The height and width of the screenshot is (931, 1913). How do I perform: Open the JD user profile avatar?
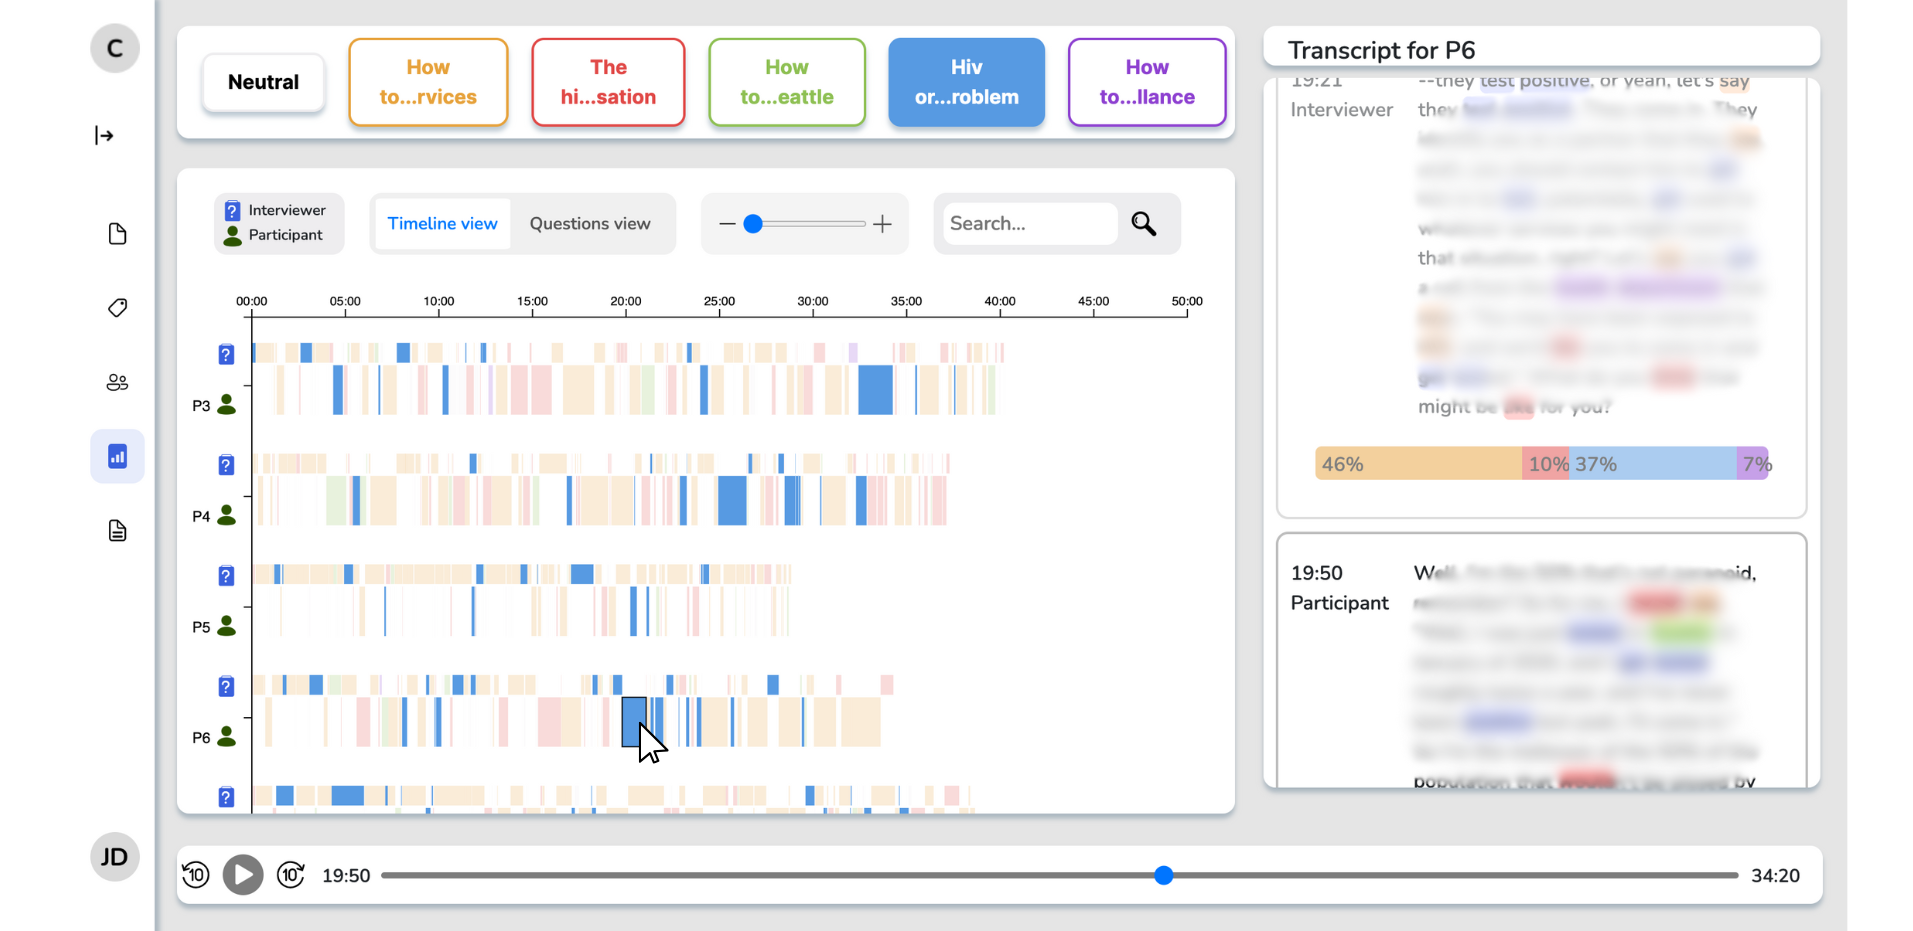pos(115,857)
